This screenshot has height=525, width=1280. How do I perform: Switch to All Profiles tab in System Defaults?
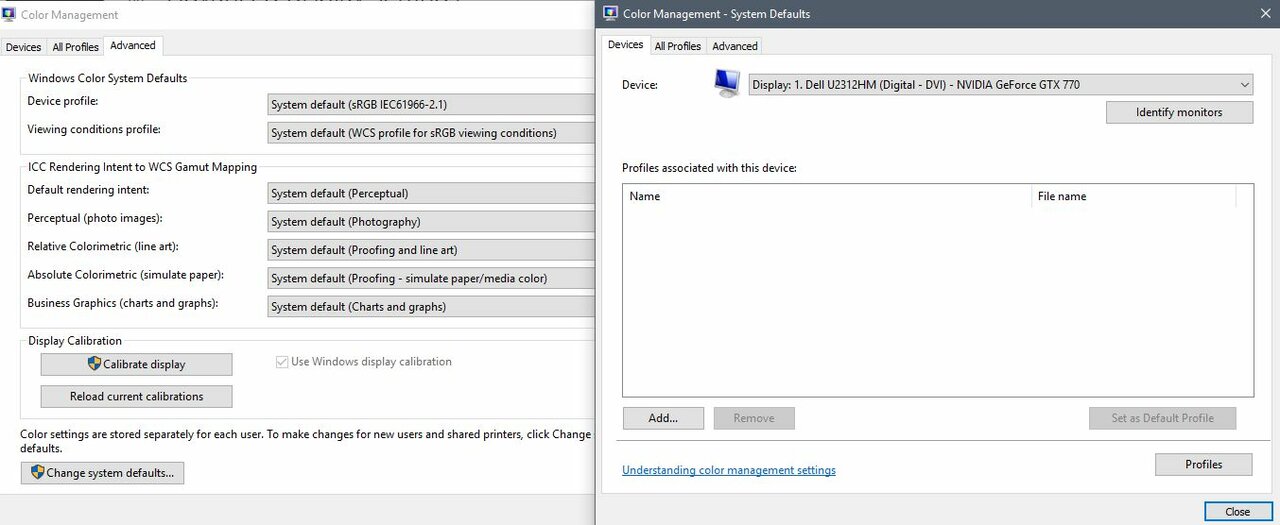click(677, 46)
